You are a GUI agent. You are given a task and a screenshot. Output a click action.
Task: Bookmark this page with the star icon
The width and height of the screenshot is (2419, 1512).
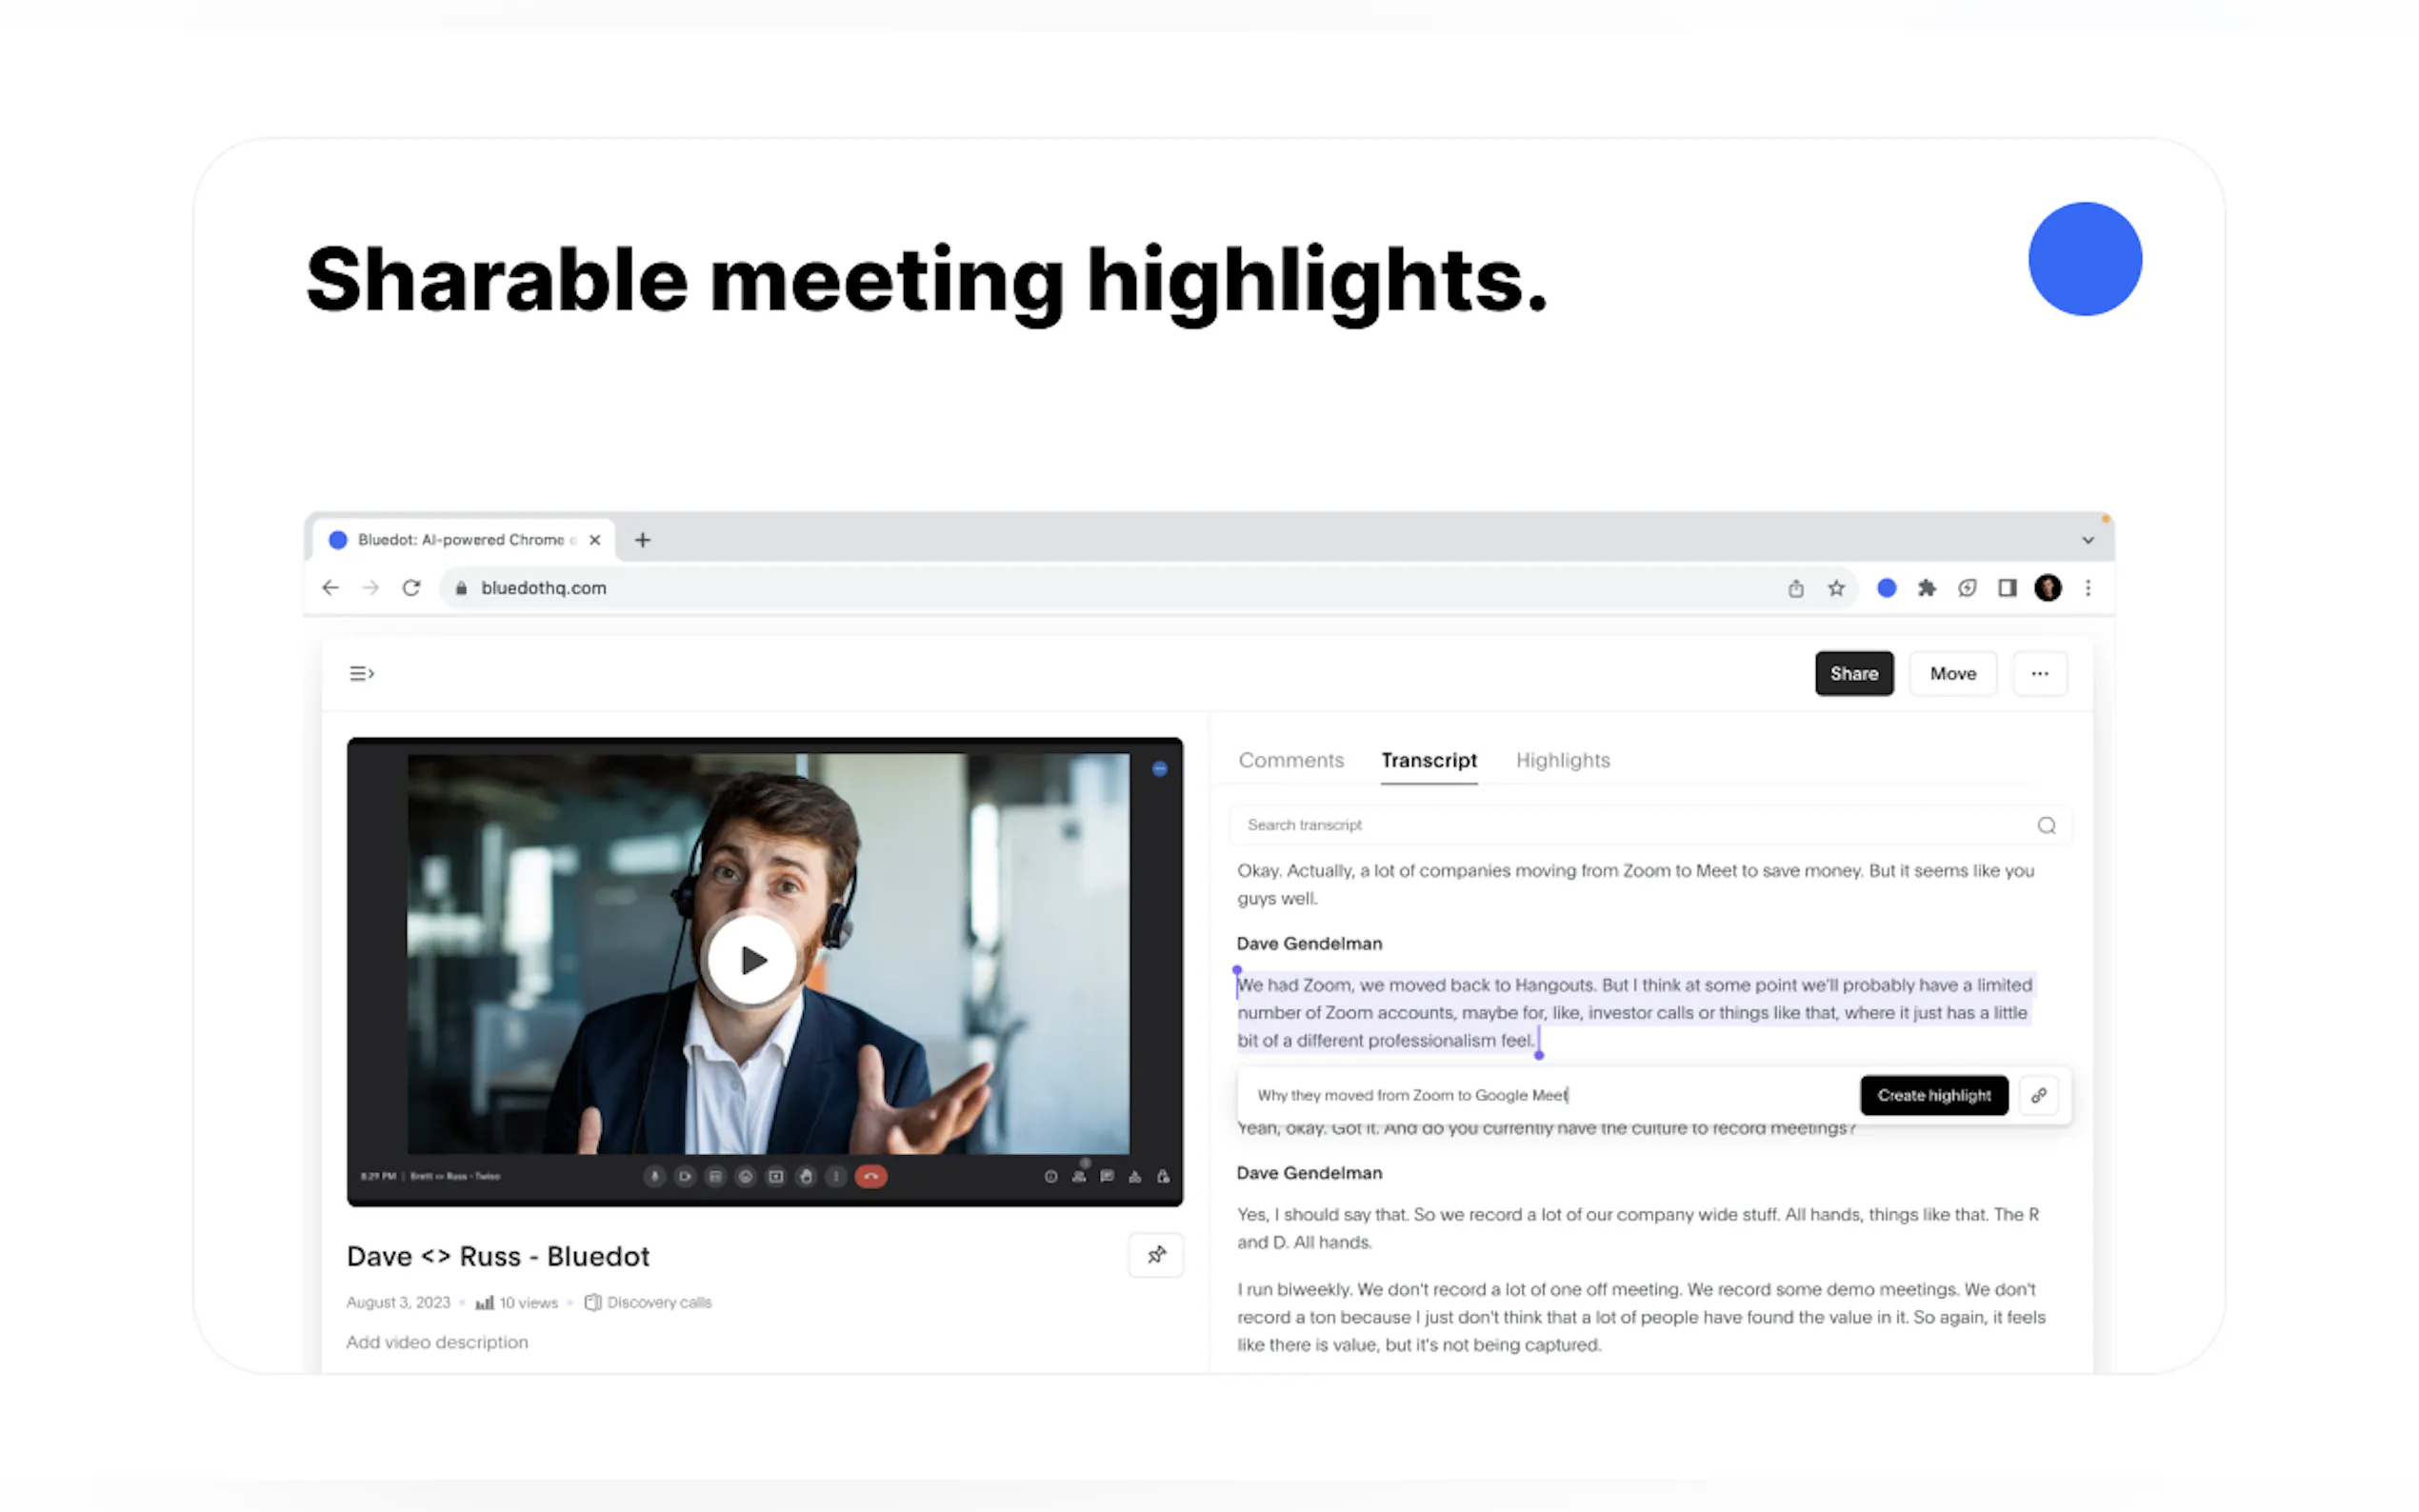tap(1835, 588)
